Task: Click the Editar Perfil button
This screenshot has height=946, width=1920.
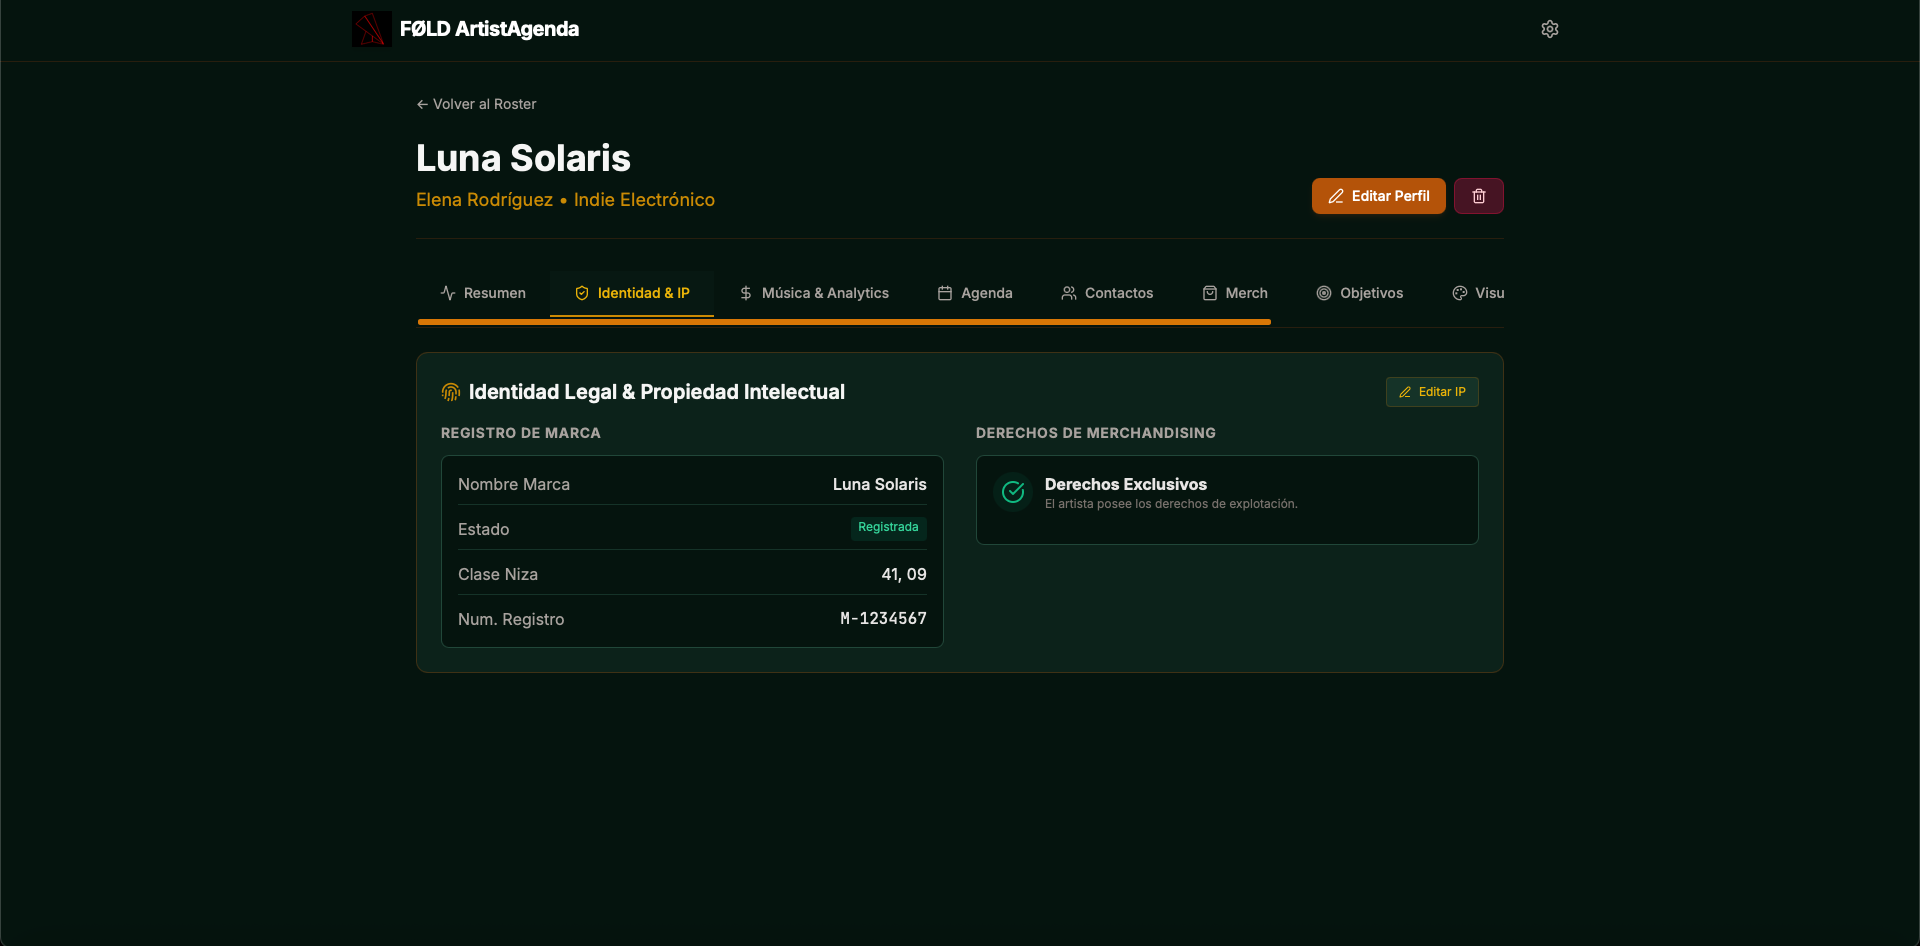Action: click(1379, 196)
